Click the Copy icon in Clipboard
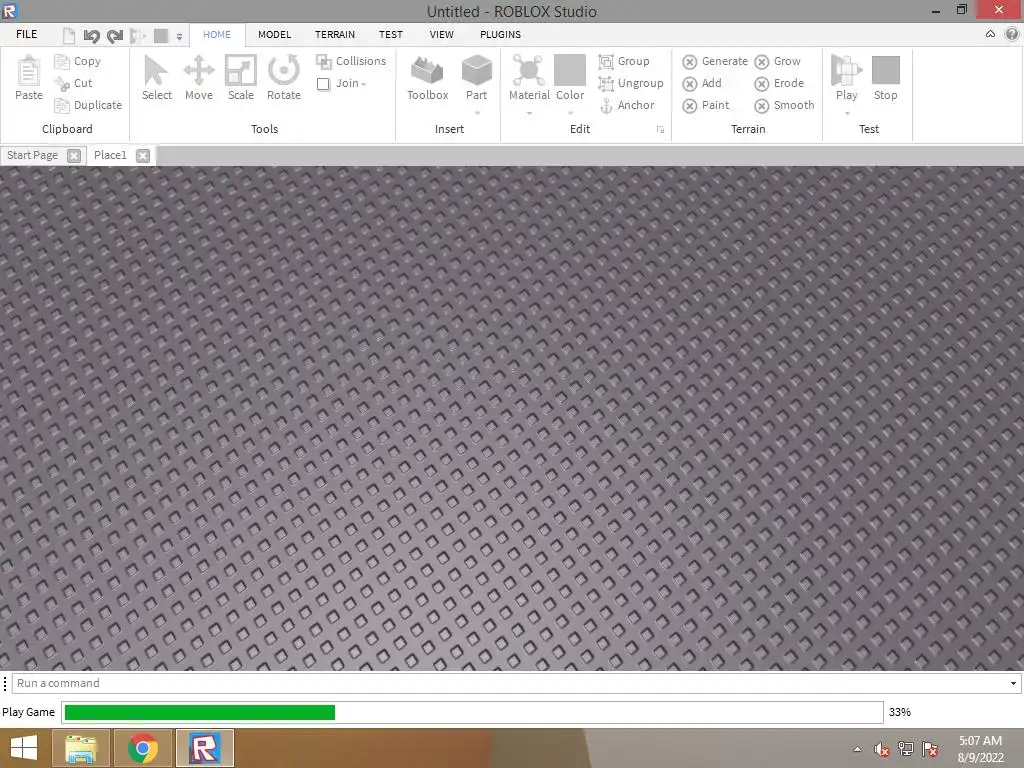 [x=62, y=61]
